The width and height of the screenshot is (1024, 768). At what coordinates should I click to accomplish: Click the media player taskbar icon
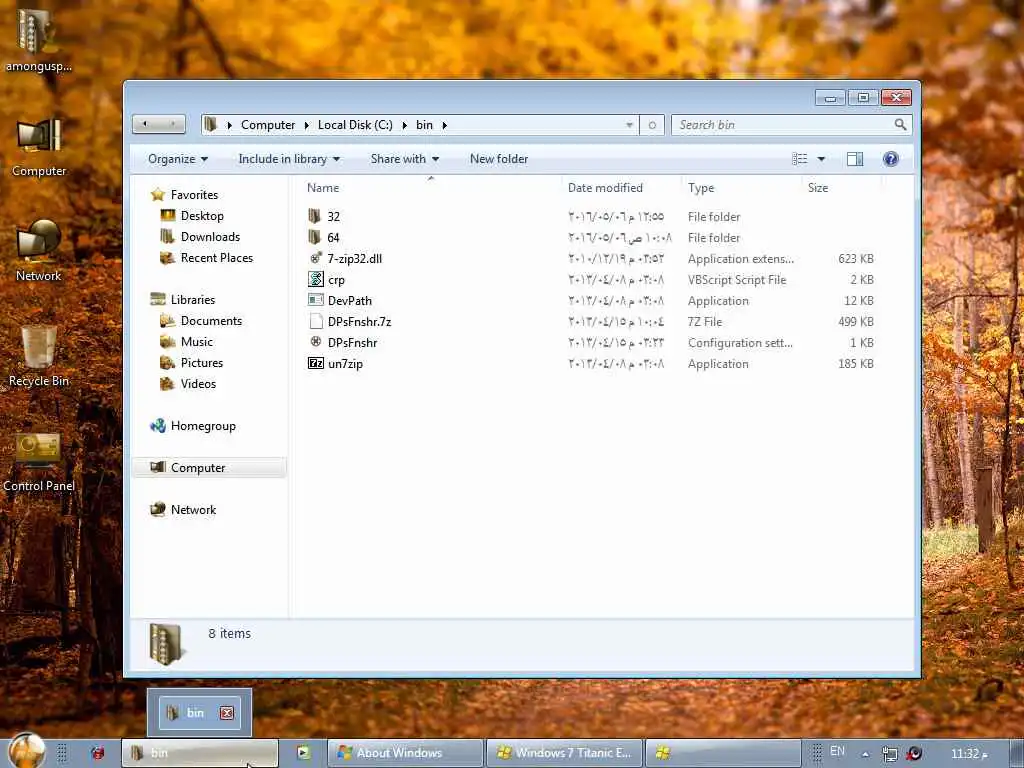click(303, 752)
